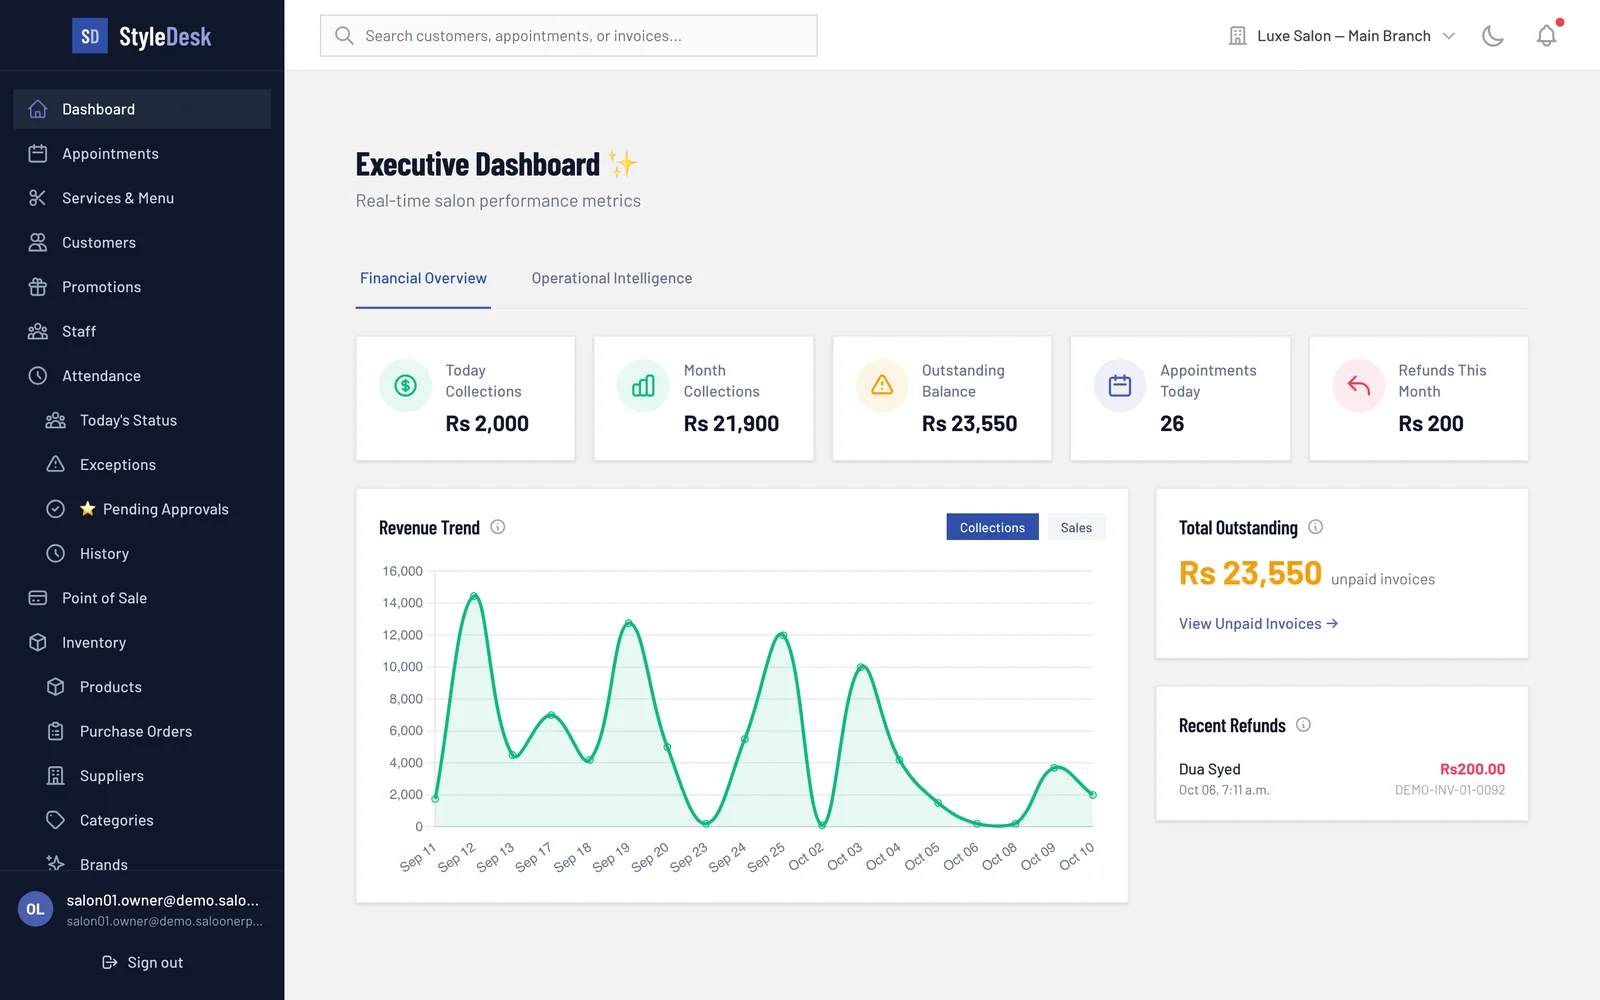Click the Suppliers building icon
Viewport: 1600px width, 1000px height.
coord(56,776)
